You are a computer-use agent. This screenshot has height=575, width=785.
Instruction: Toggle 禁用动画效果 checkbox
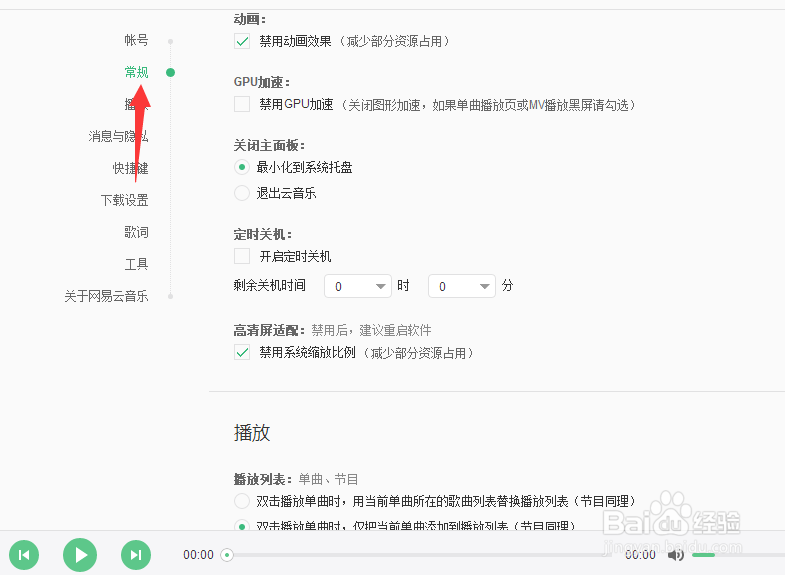tap(242, 41)
